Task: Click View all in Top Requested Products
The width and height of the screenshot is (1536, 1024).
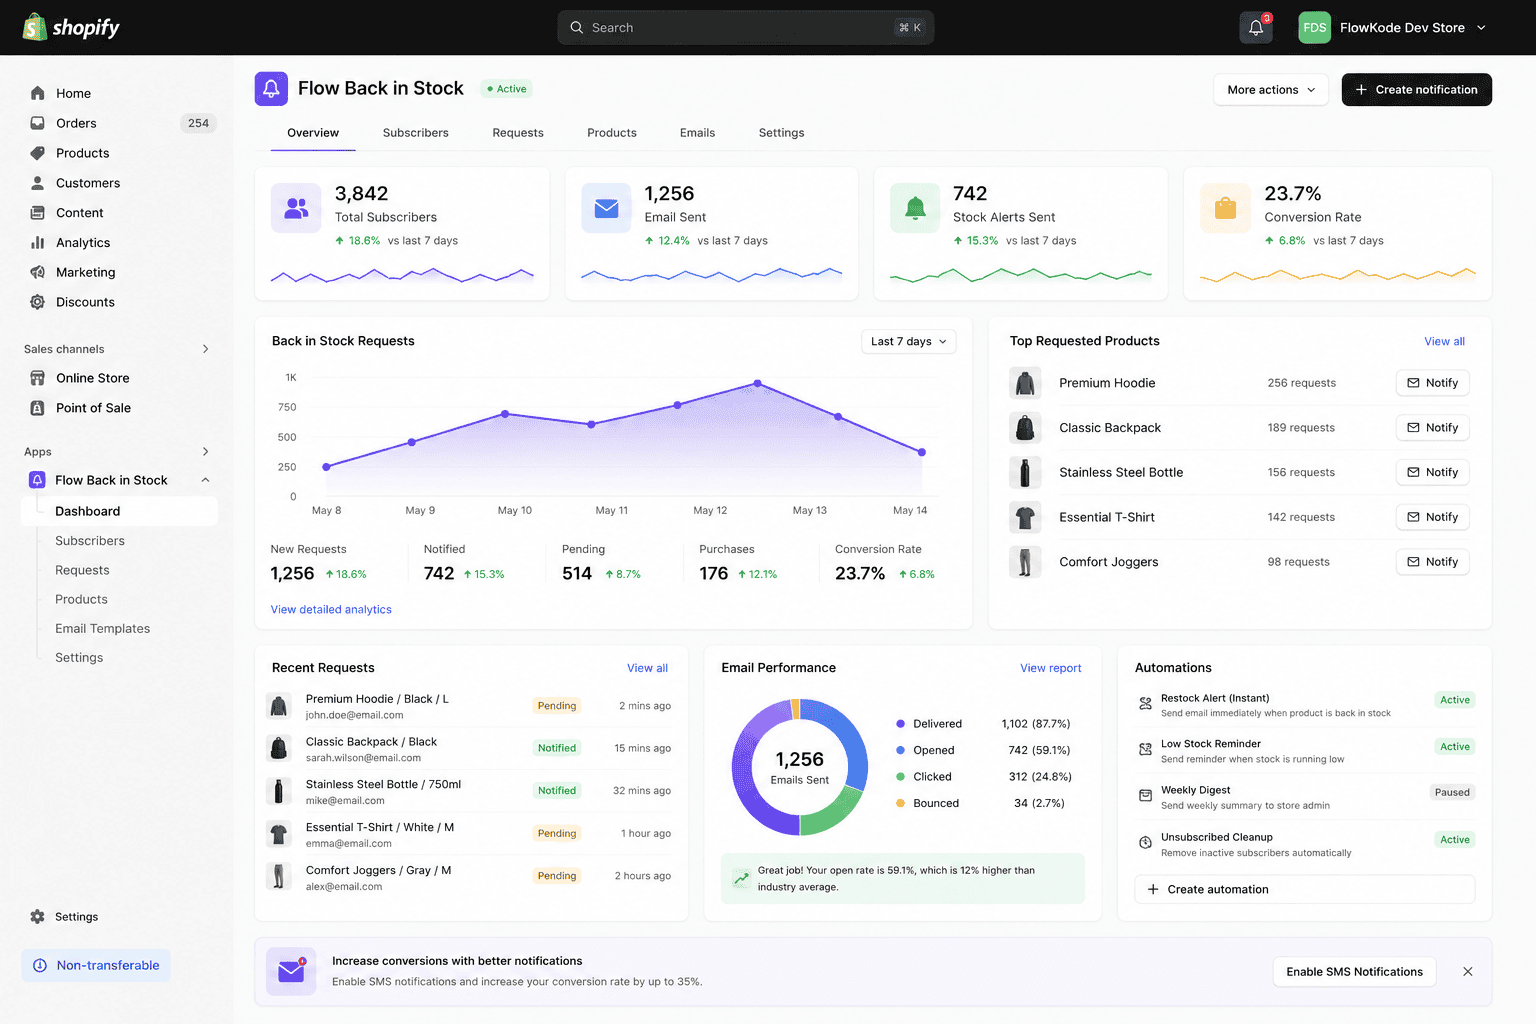Action: pos(1445,342)
